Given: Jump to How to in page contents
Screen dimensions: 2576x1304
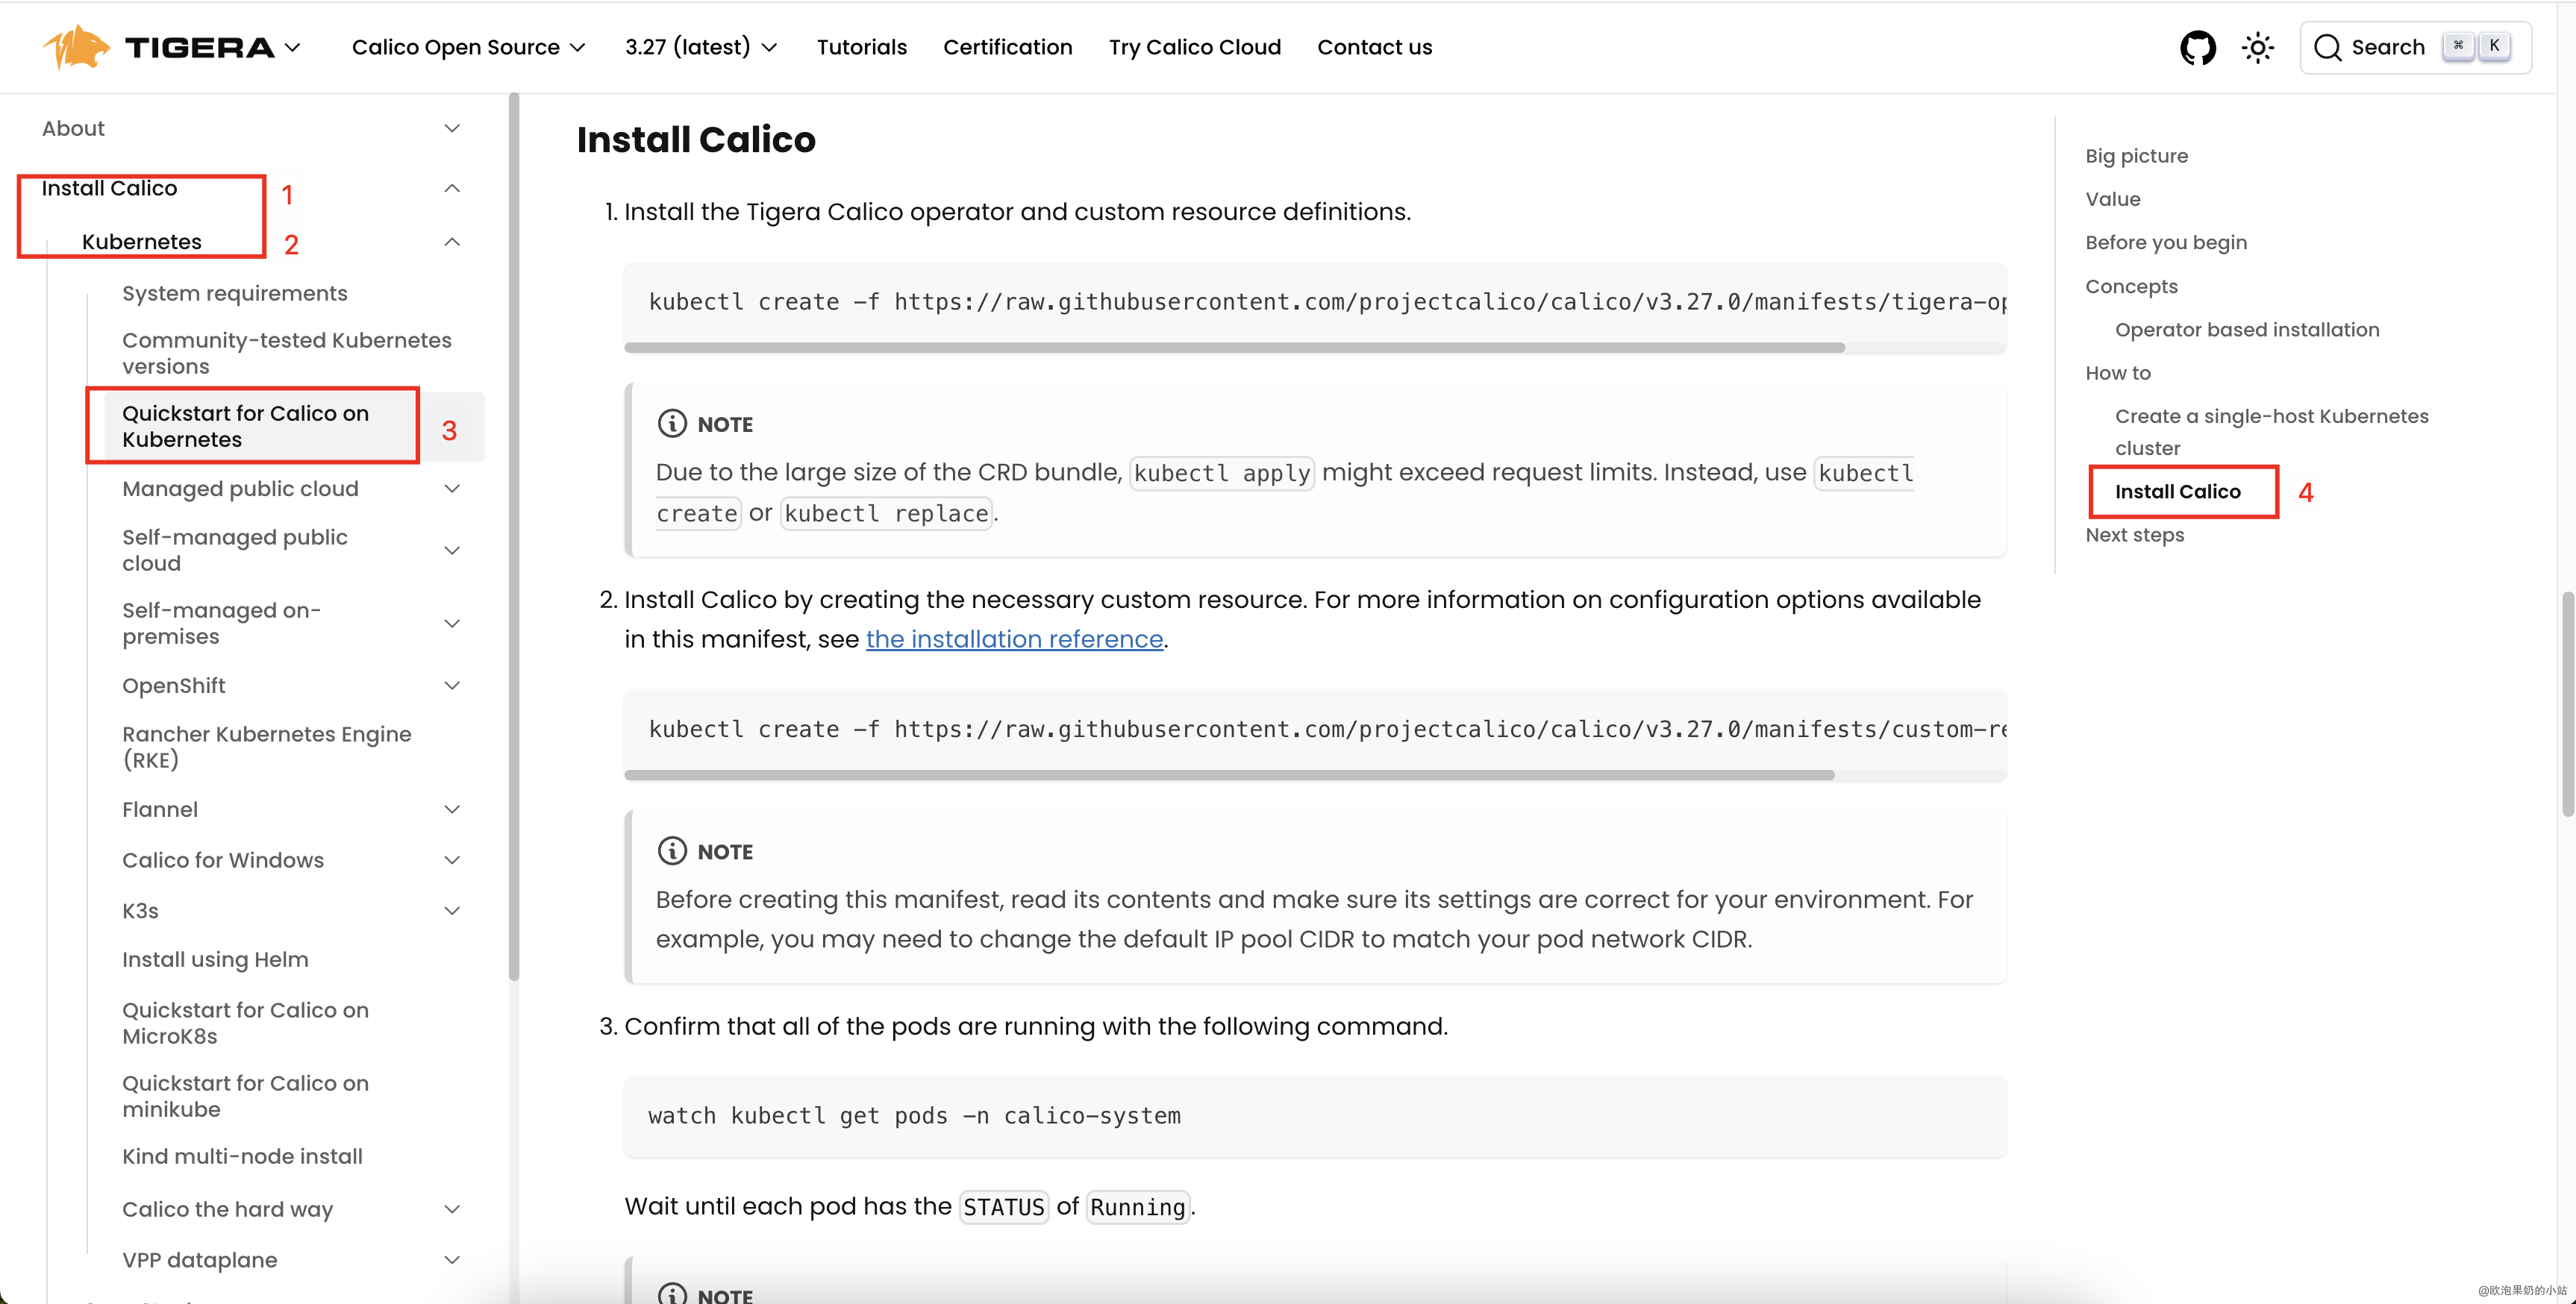Looking at the screenshot, I should [x=2118, y=373].
